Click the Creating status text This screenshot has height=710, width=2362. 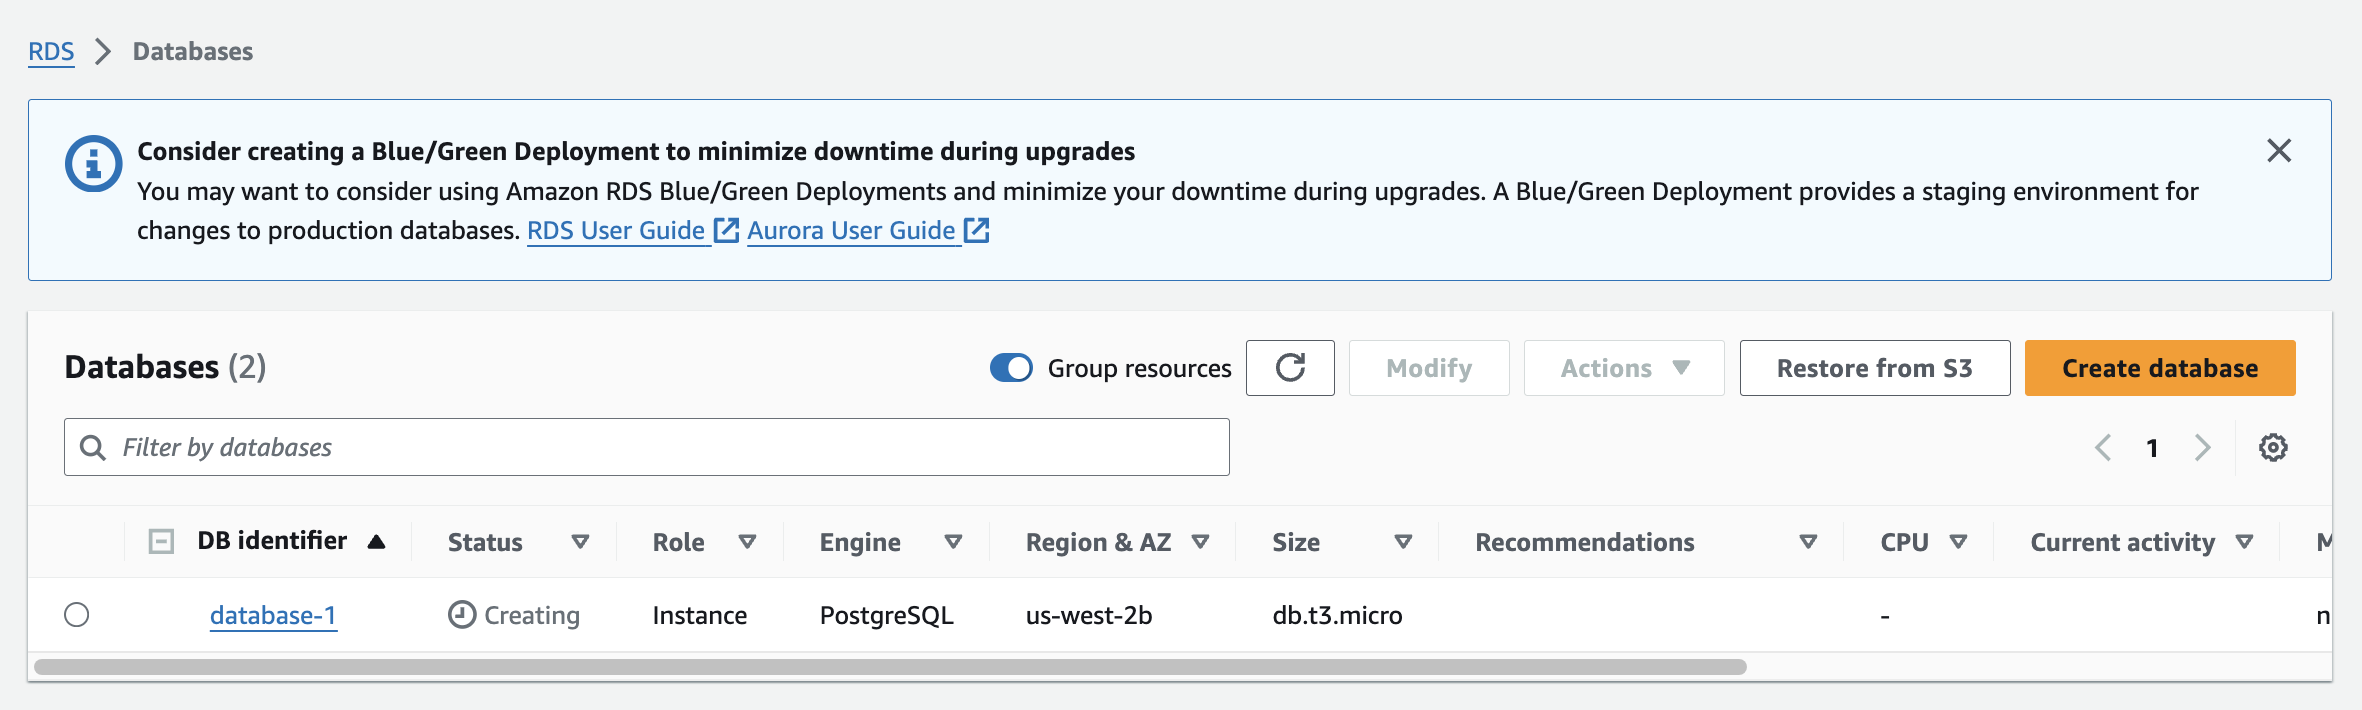tap(532, 615)
